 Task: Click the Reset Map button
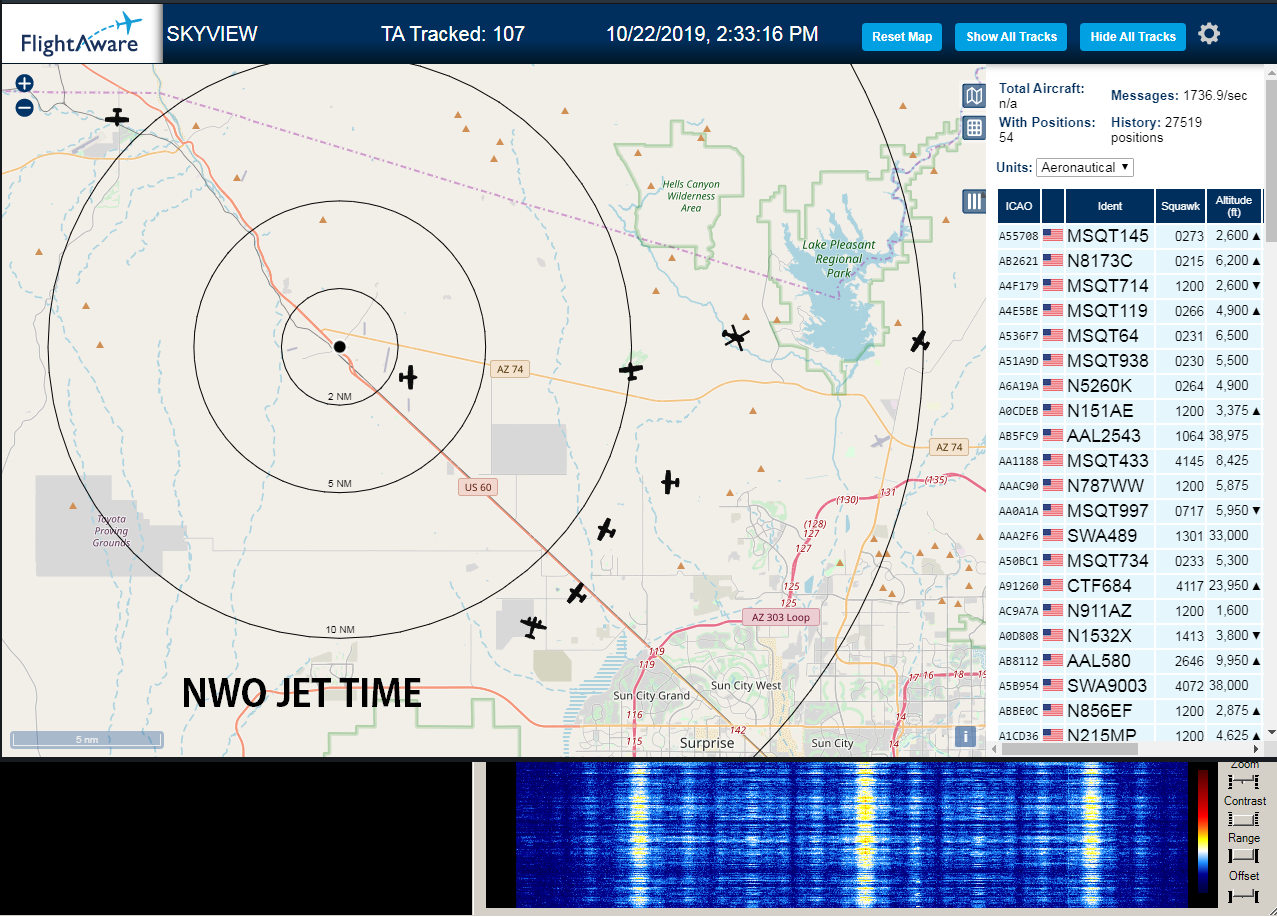[902, 37]
